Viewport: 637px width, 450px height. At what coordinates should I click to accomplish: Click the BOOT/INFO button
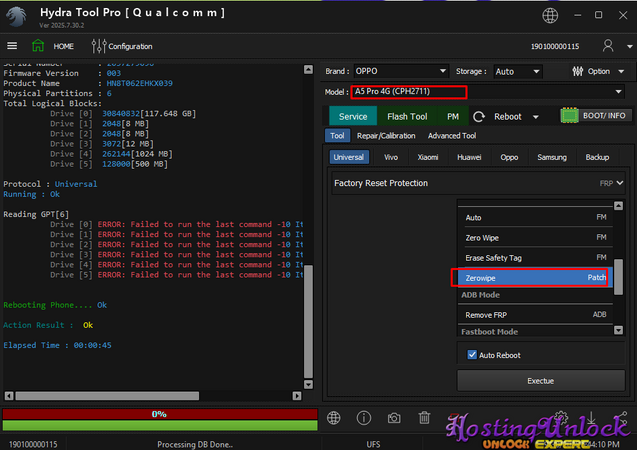pyautogui.click(x=596, y=116)
